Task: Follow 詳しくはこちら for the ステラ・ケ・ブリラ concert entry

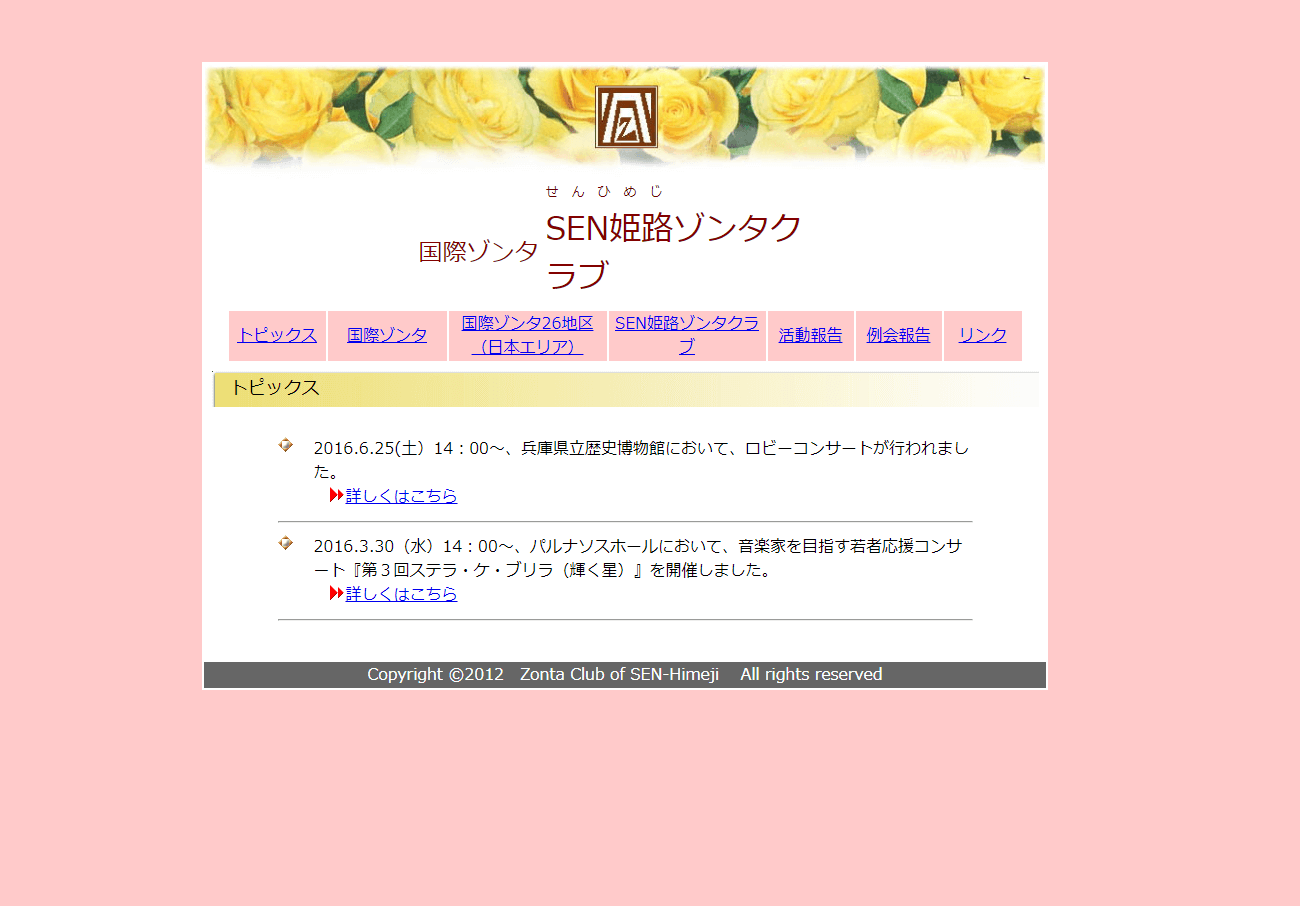Action: coord(402,593)
